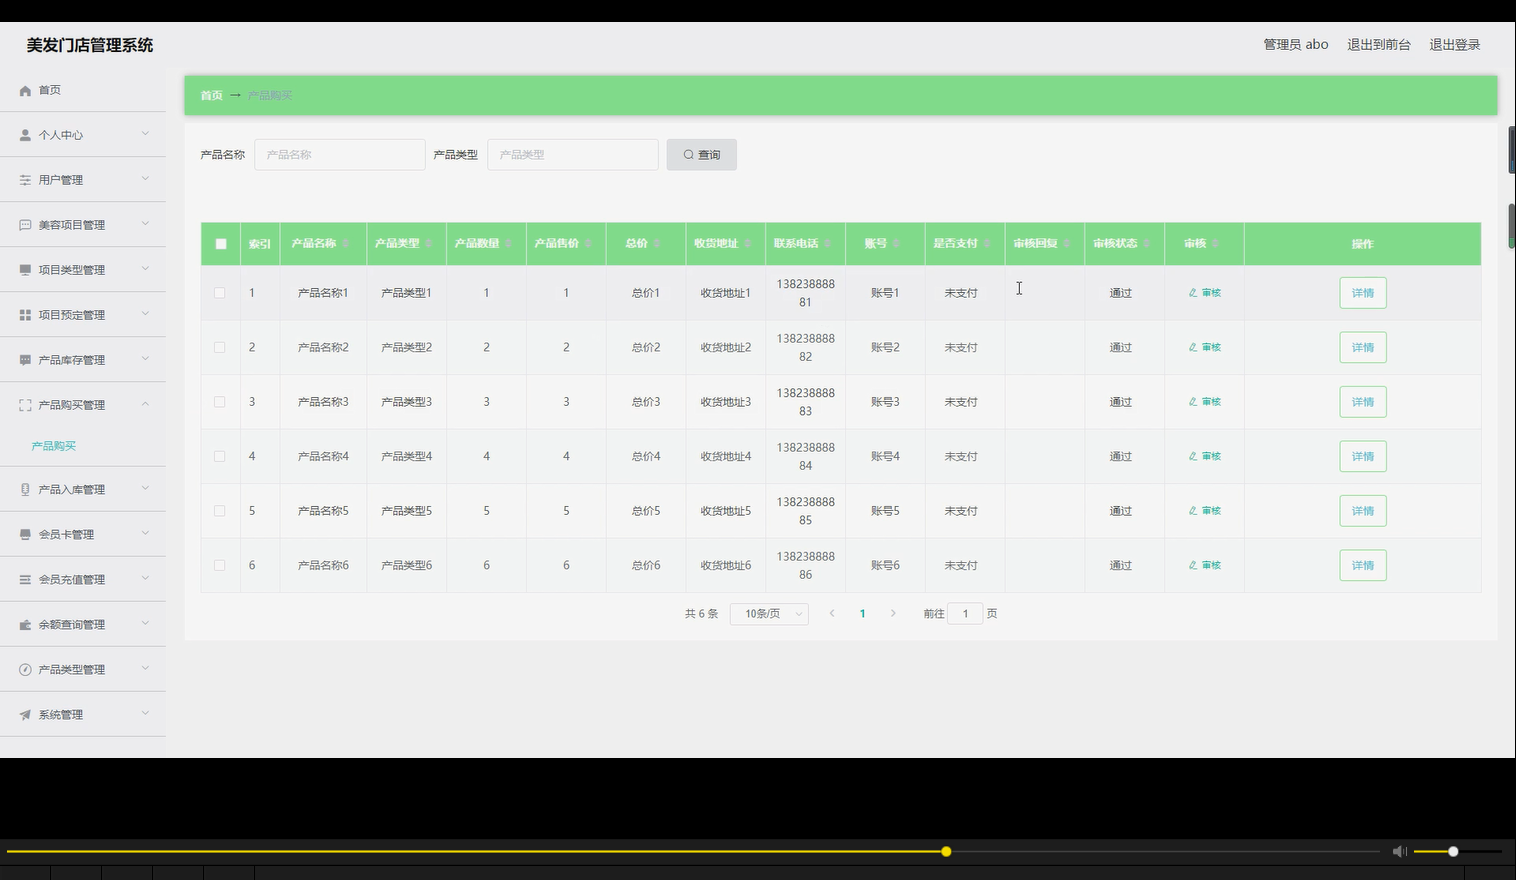Screen dimensions: 1516x880
Task: Check the row checkbox for 产品名称6
Action: click(220, 565)
